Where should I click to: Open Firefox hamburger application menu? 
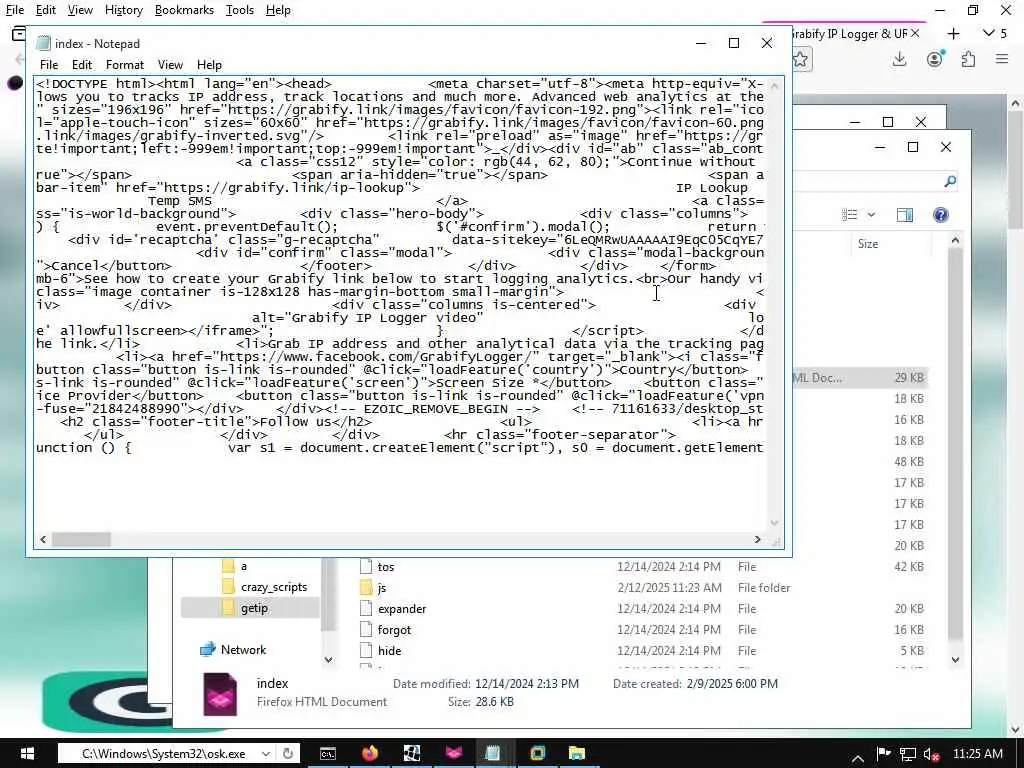1002,59
